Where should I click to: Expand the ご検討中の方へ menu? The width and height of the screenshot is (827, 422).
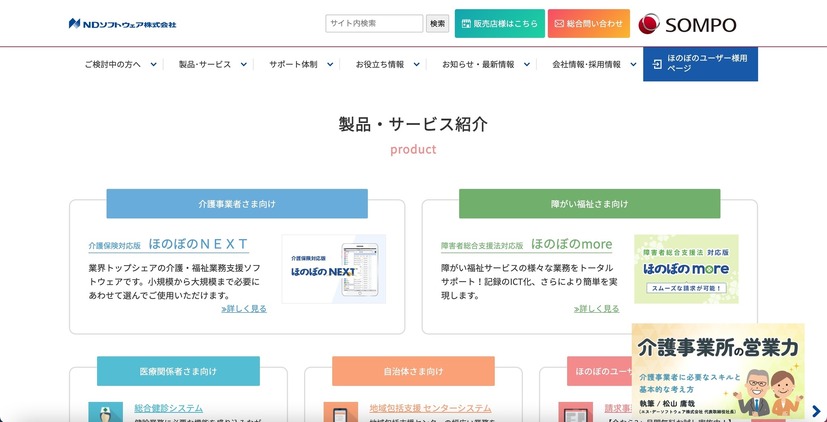click(120, 64)
